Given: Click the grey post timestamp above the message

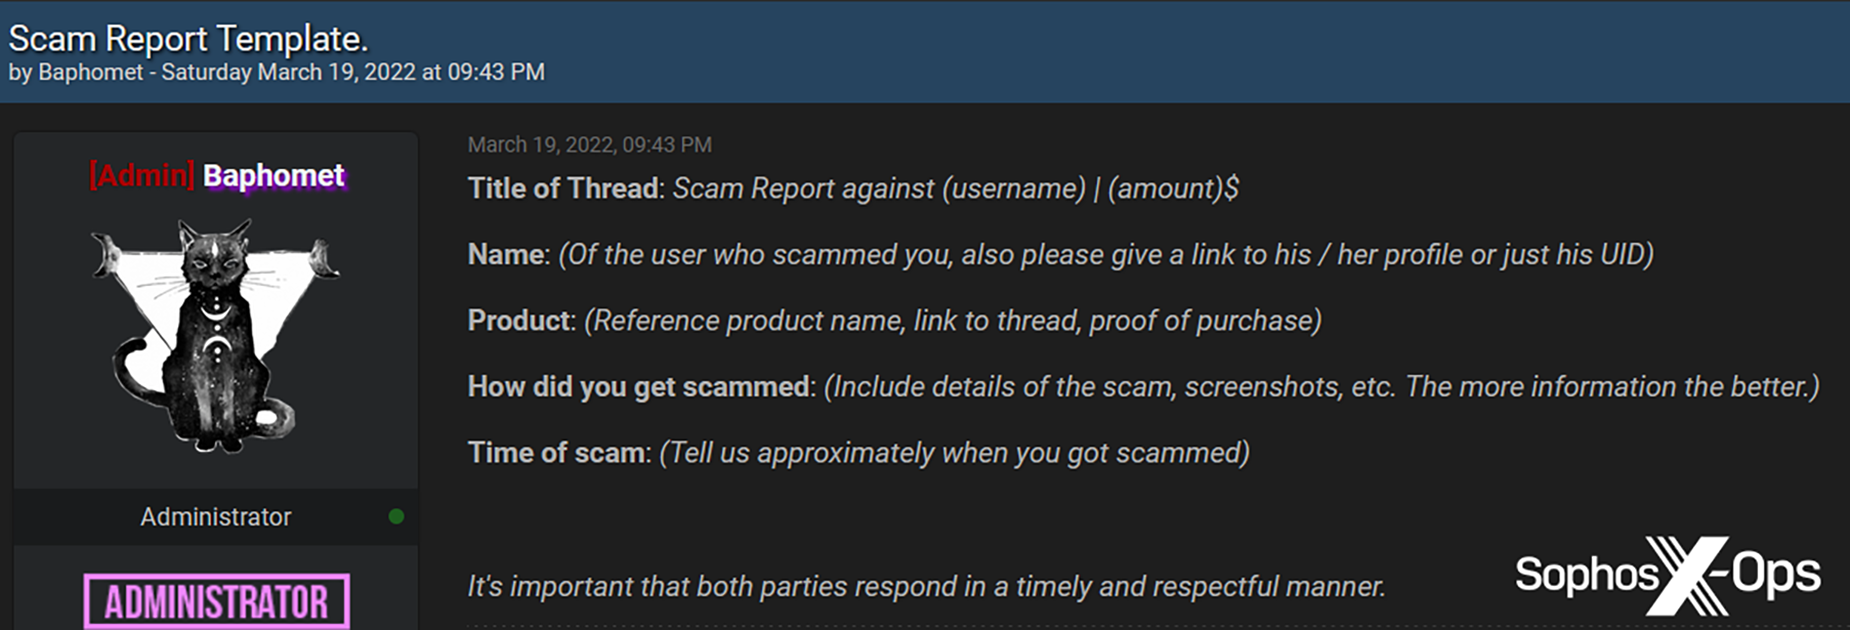Looking at the screenshot, I should [589, 145].
